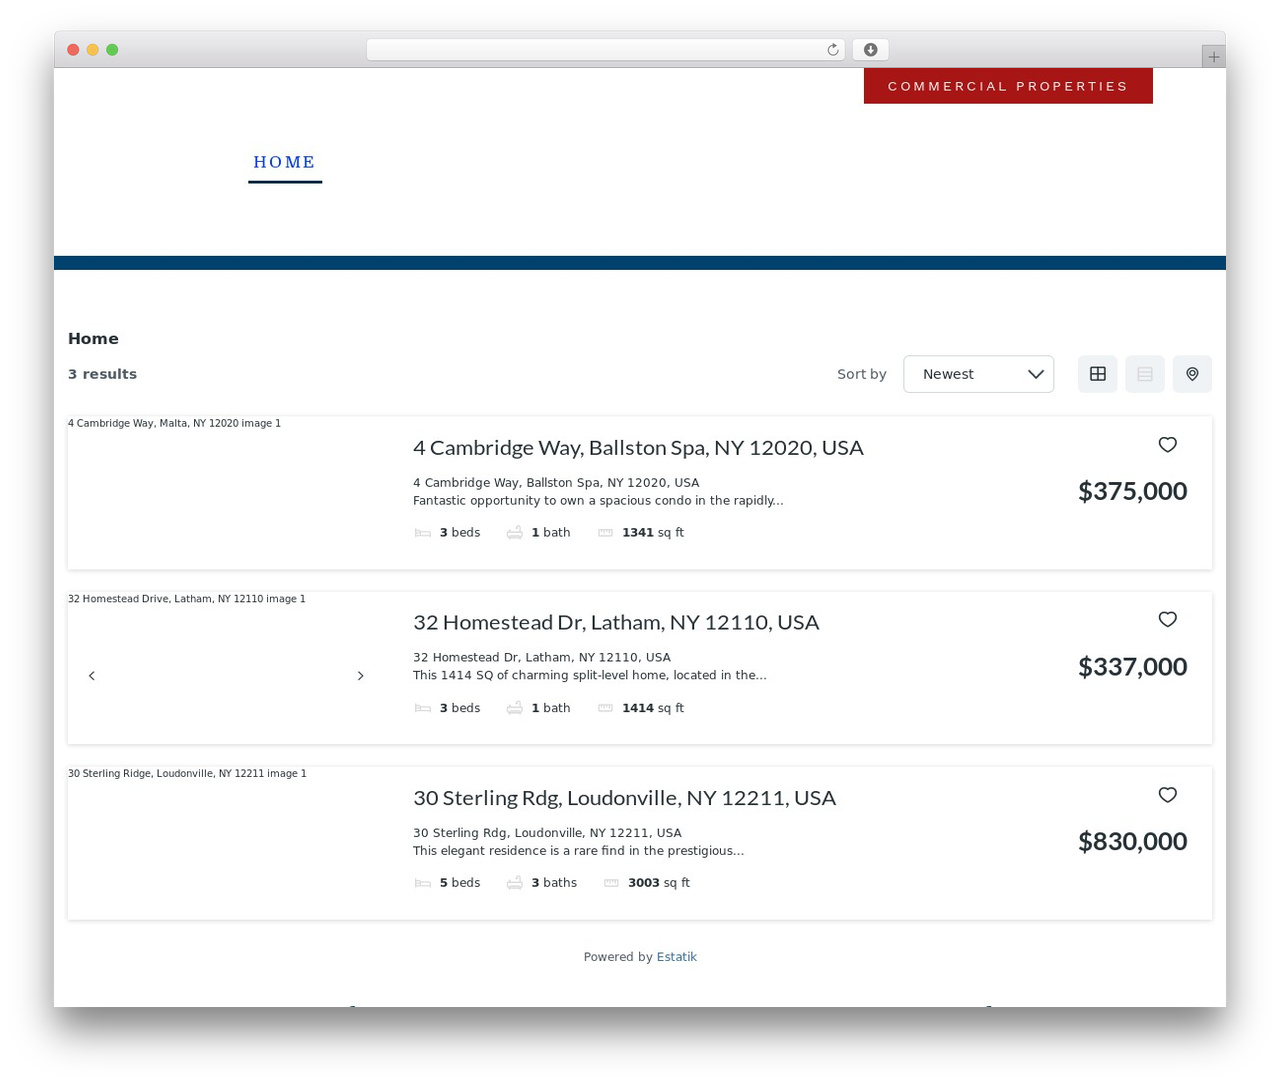
Task: Switch to list view layout
Action: coord(1145,374)
